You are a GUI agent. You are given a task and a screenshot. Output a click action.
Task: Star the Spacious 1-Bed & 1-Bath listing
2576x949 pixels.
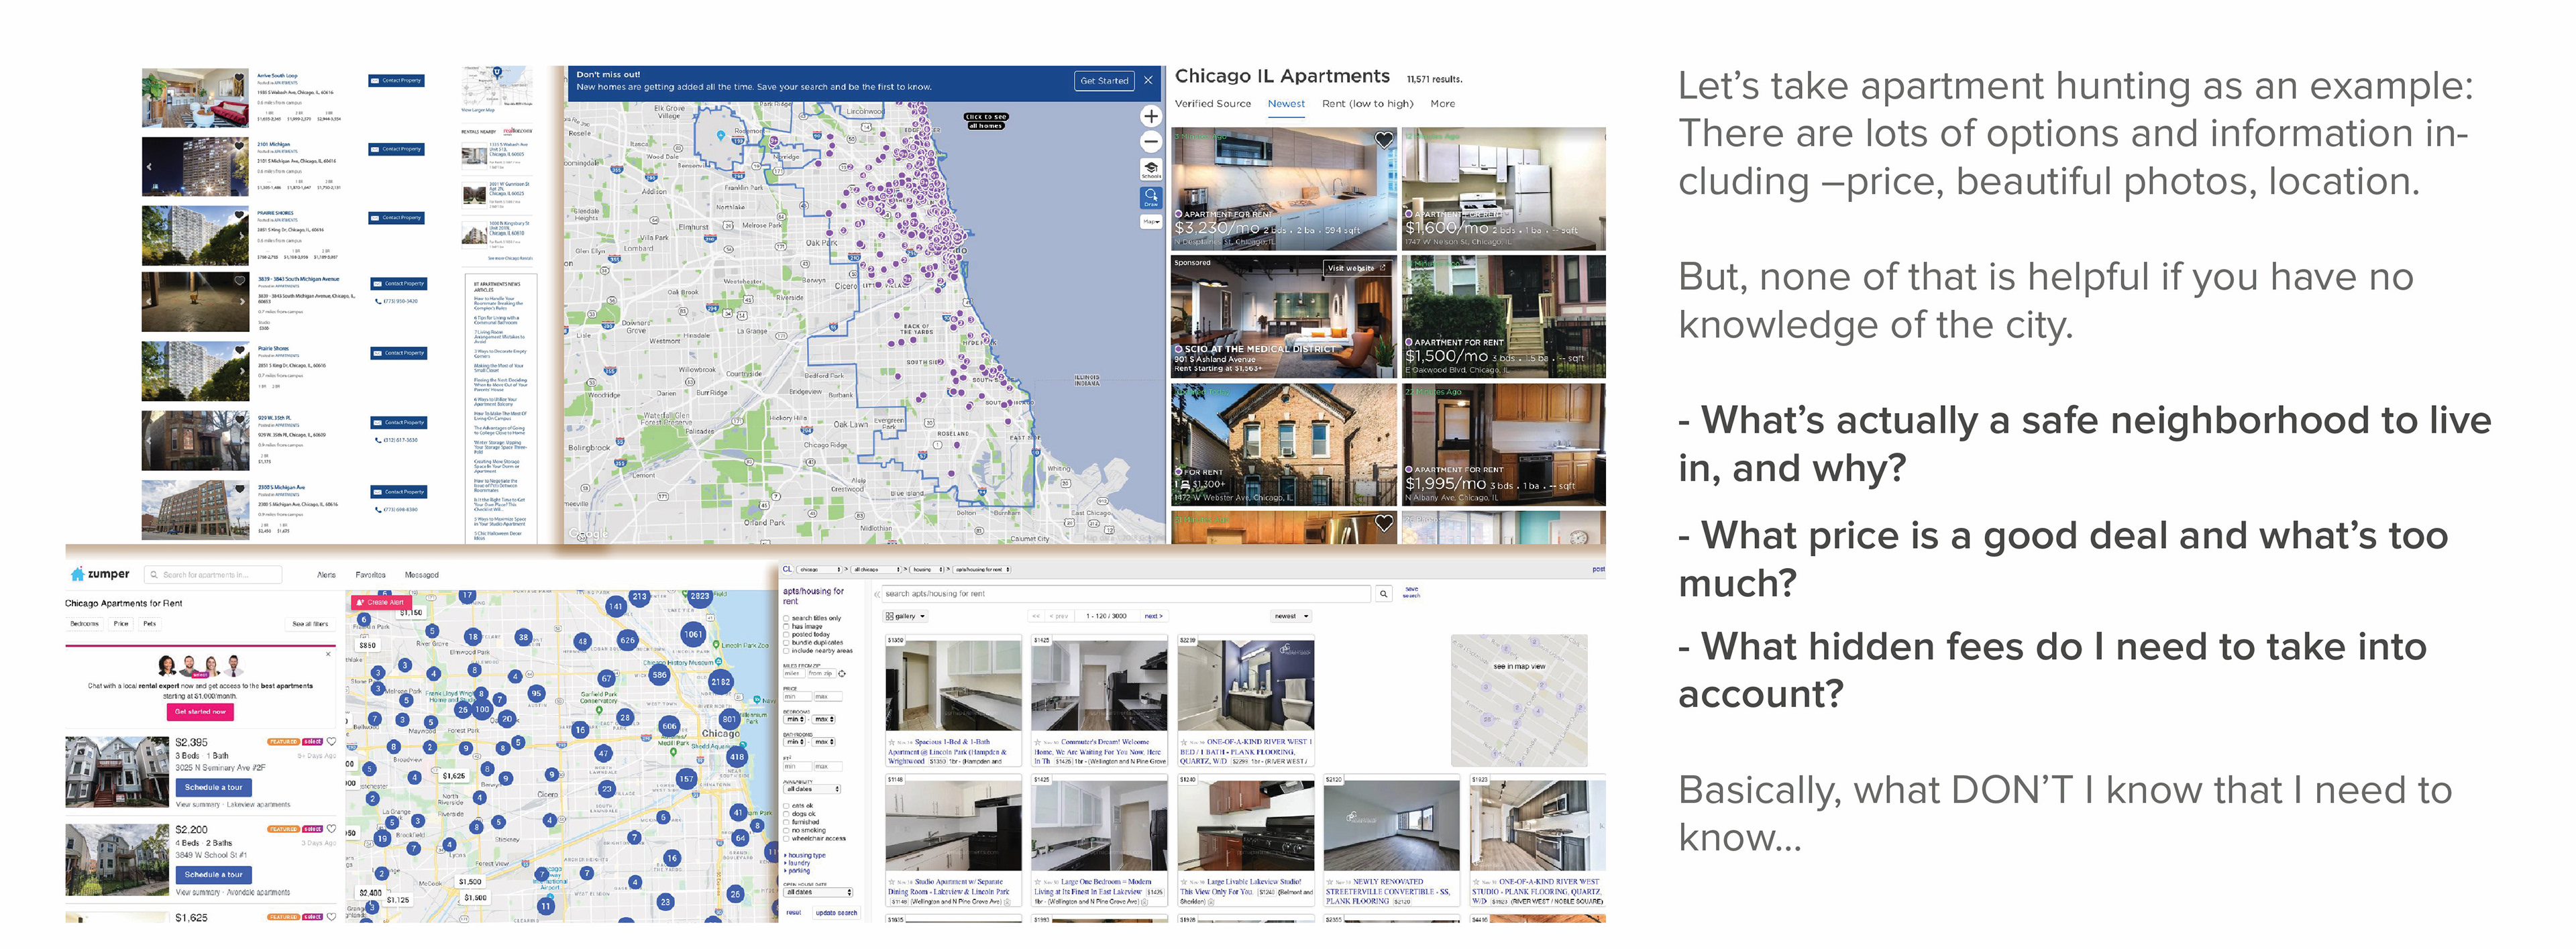[892, 743]
